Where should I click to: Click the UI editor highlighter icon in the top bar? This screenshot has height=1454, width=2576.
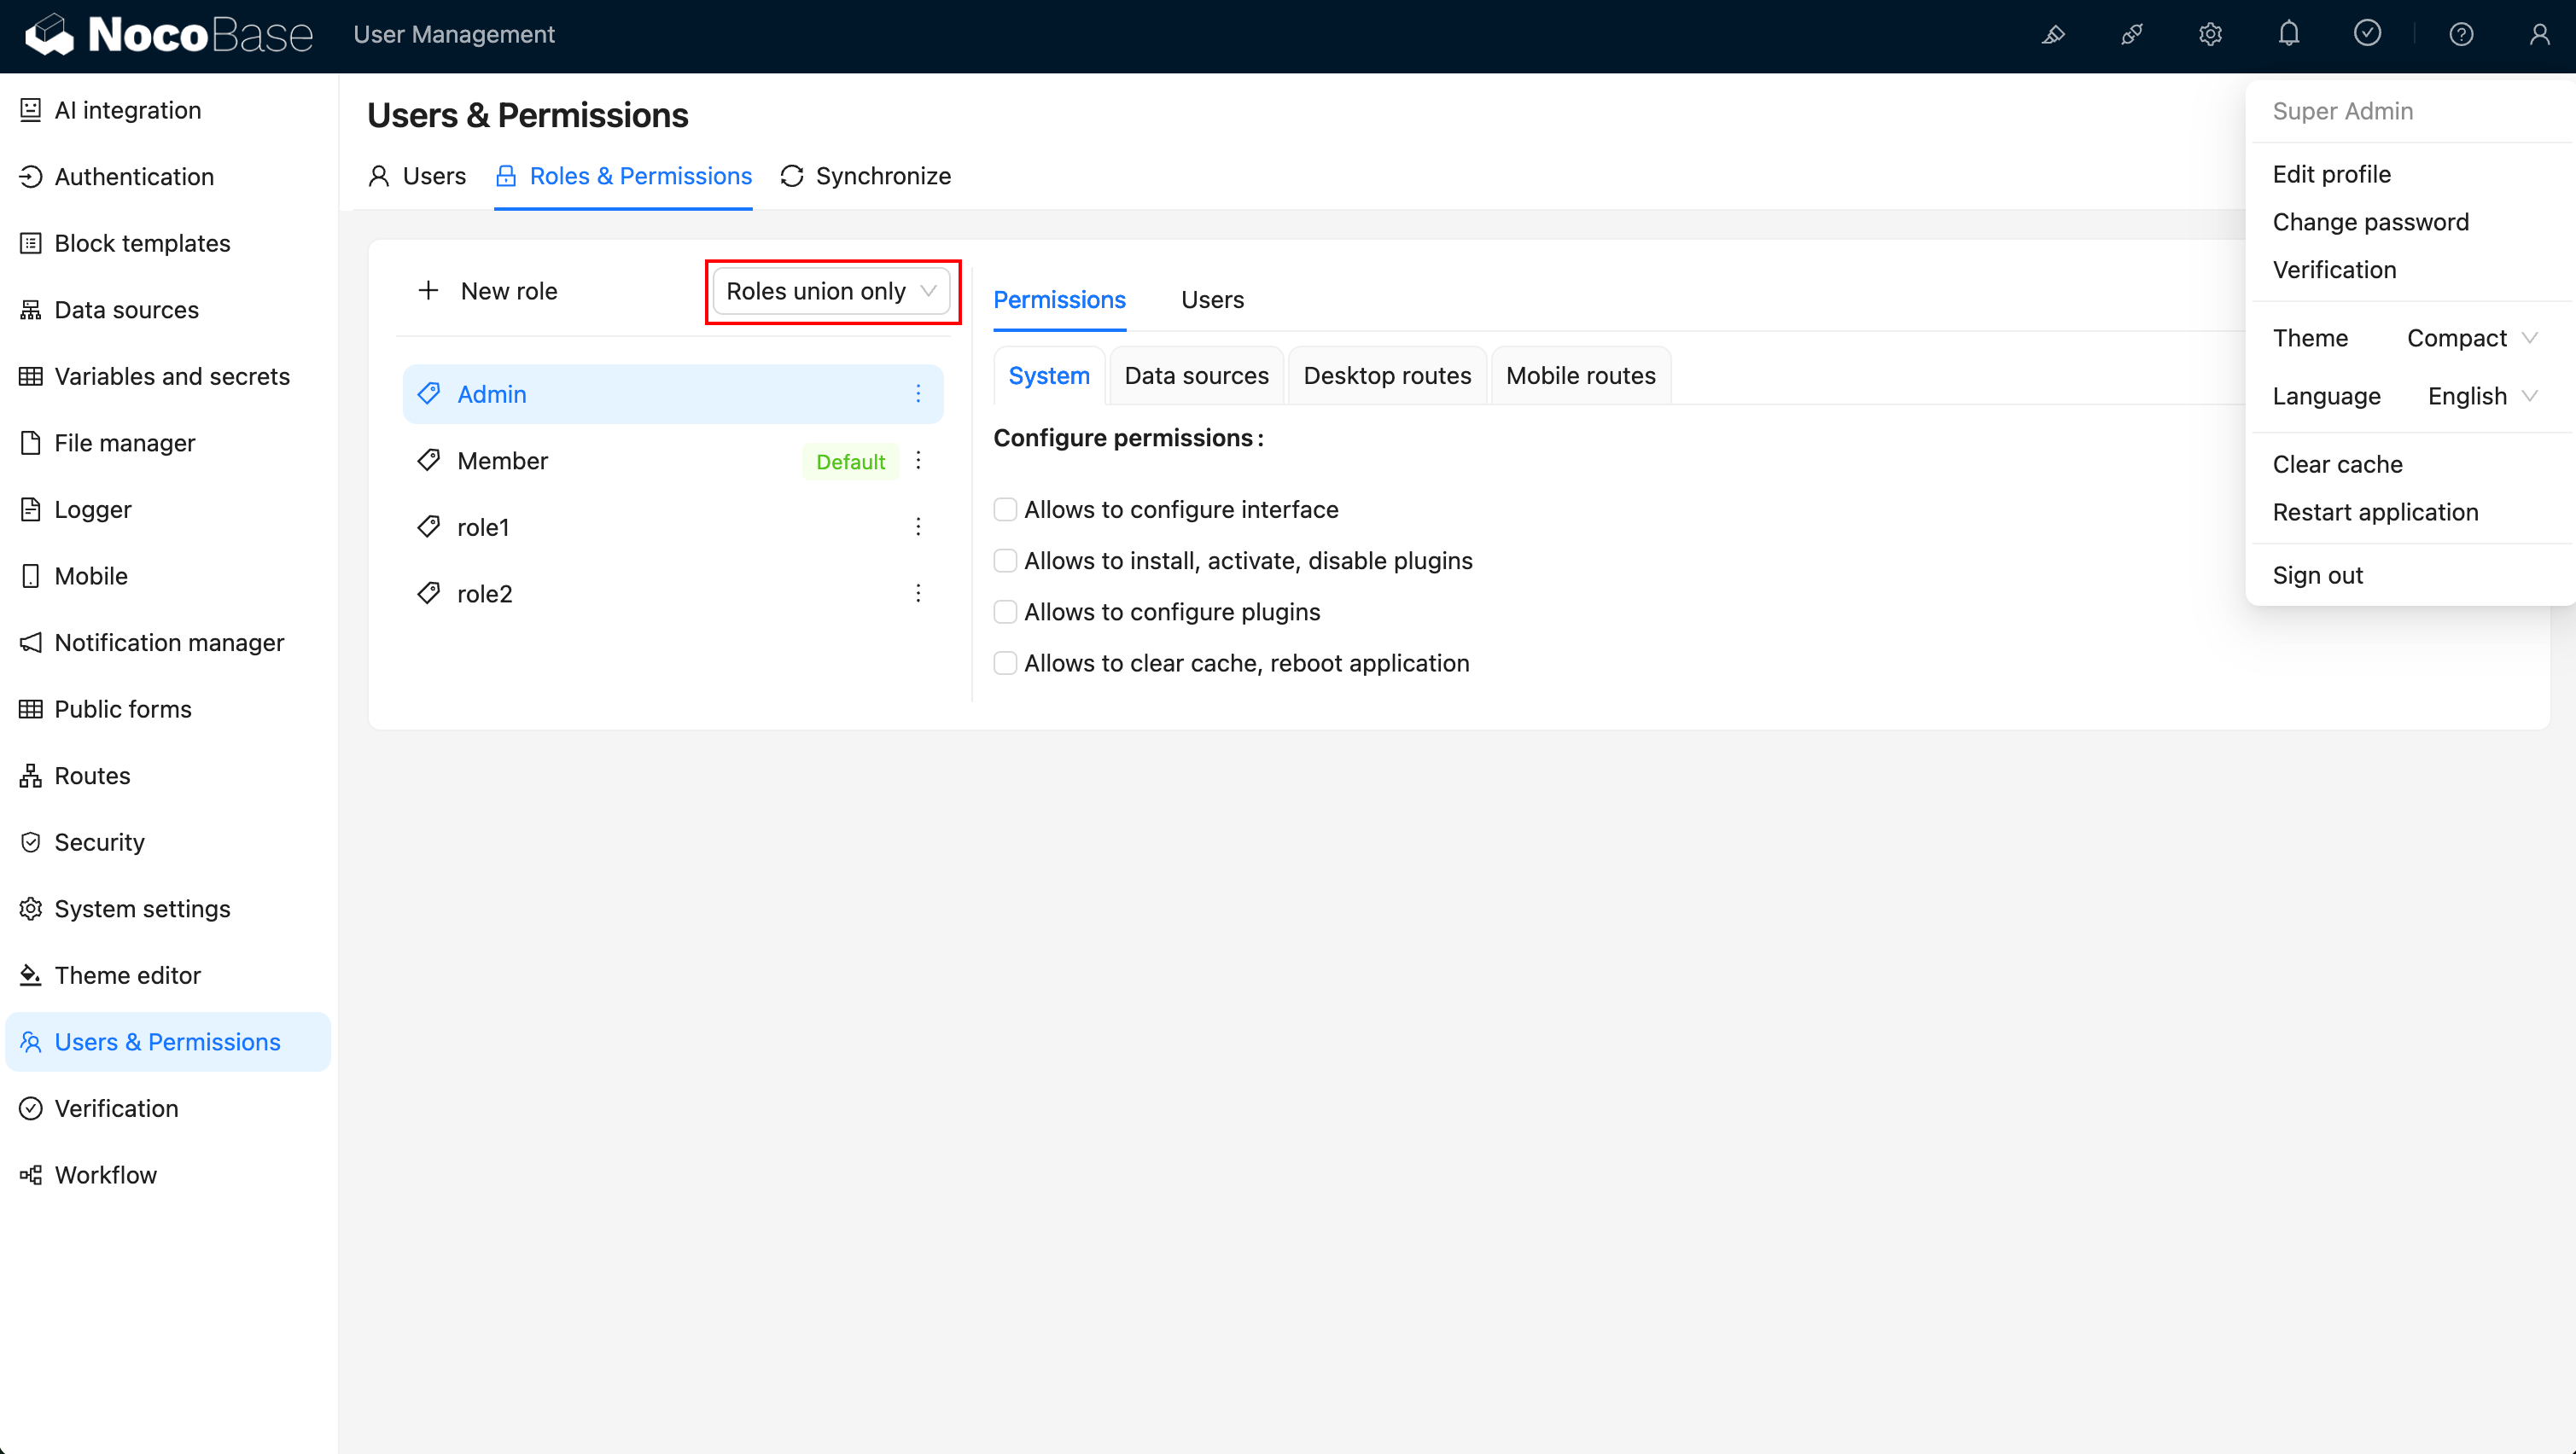2053,35
